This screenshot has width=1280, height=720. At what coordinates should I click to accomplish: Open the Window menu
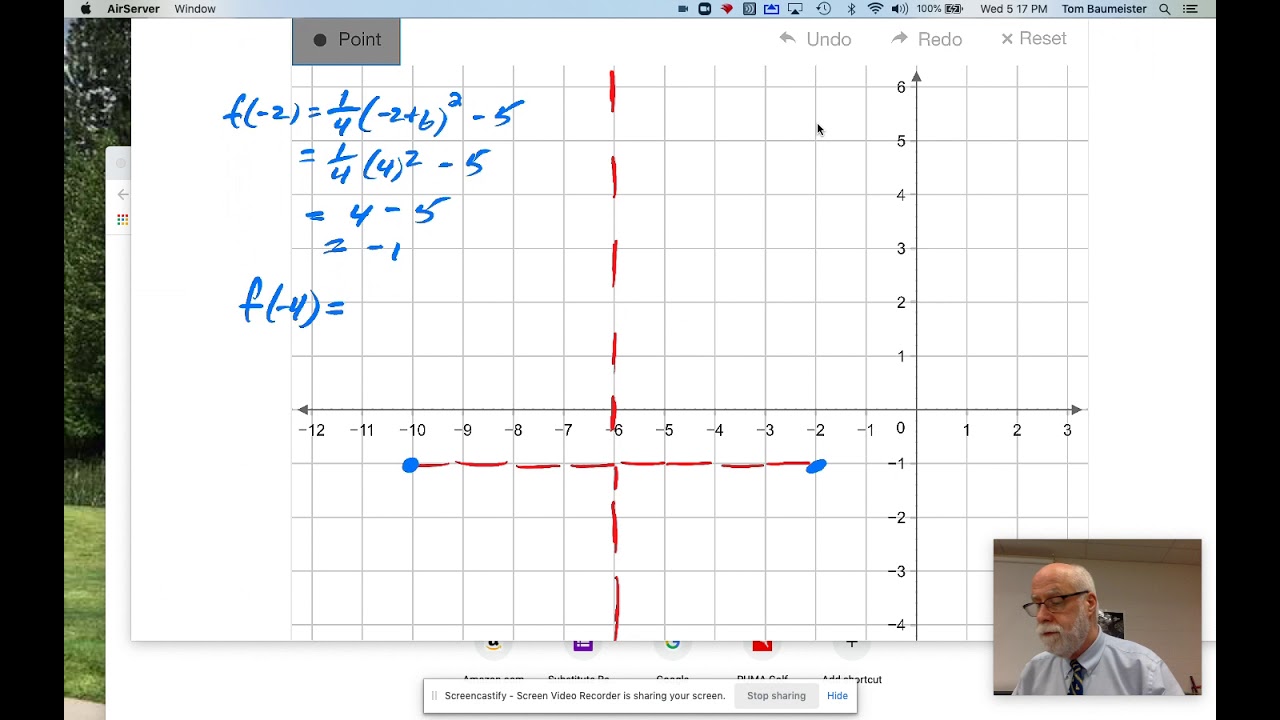[x=195, y=9]
